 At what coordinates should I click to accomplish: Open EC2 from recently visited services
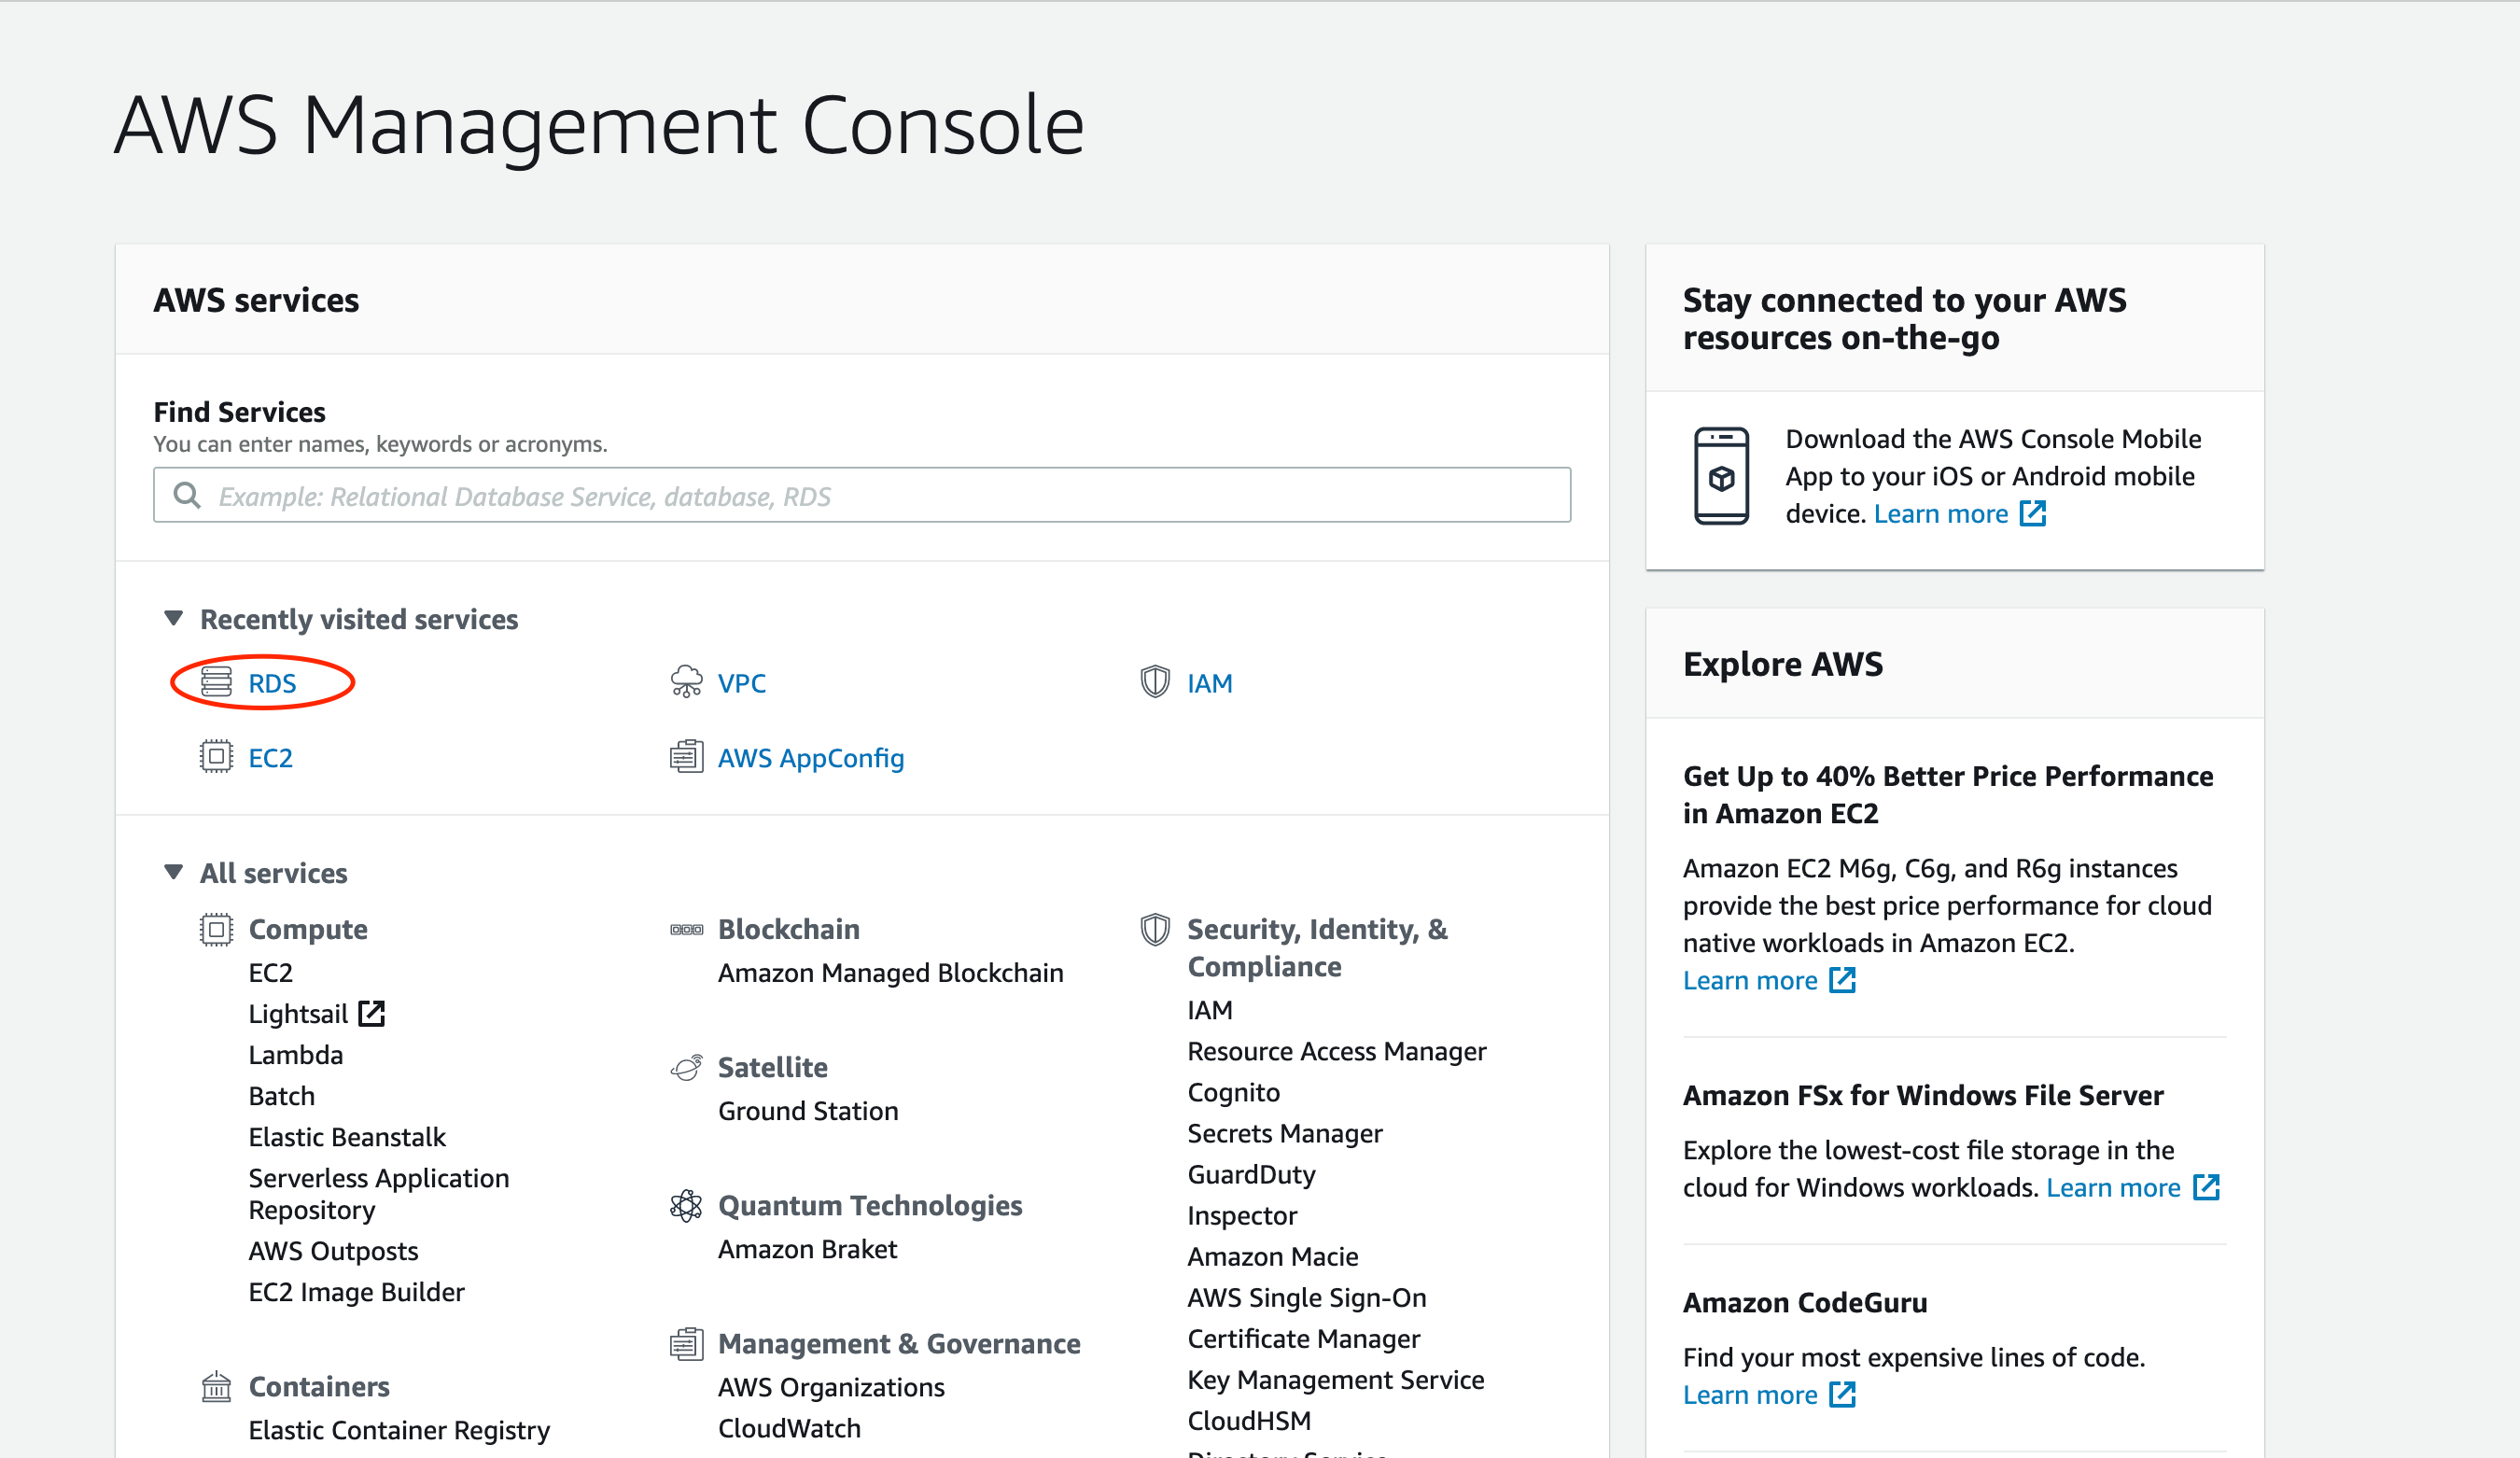click(271, 759)
